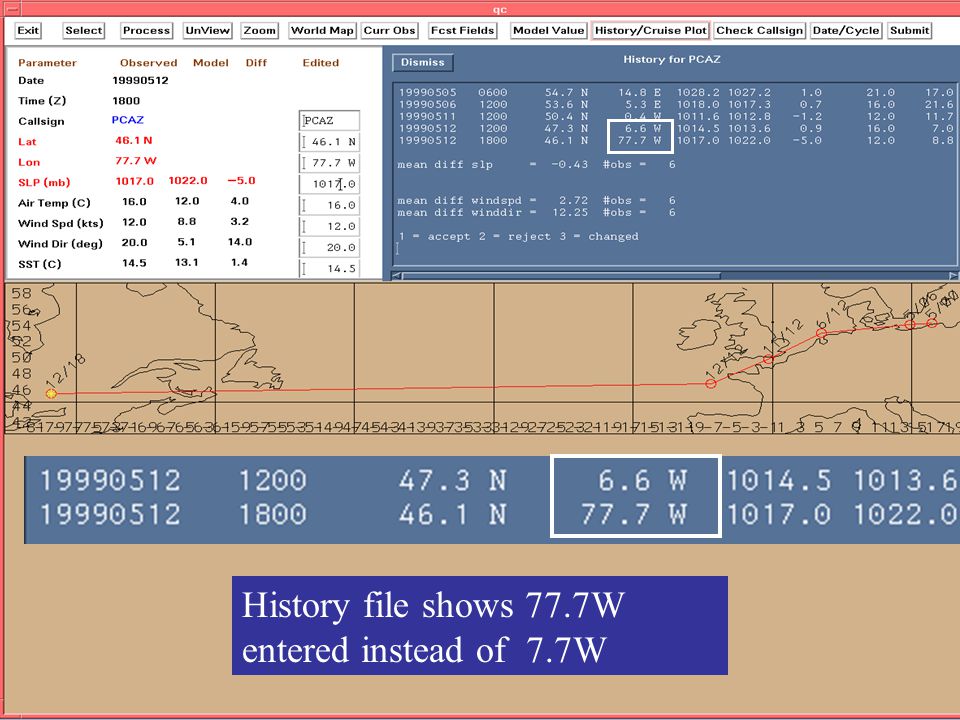The width and height of the screenshot is (960, 720).
Task: Activate the Zoom button
Action: [260, 31]
